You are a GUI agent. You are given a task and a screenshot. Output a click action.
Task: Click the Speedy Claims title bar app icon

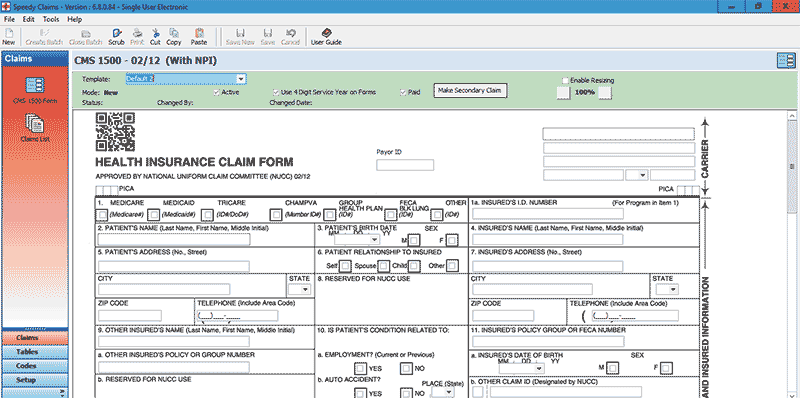pos(5,7)
